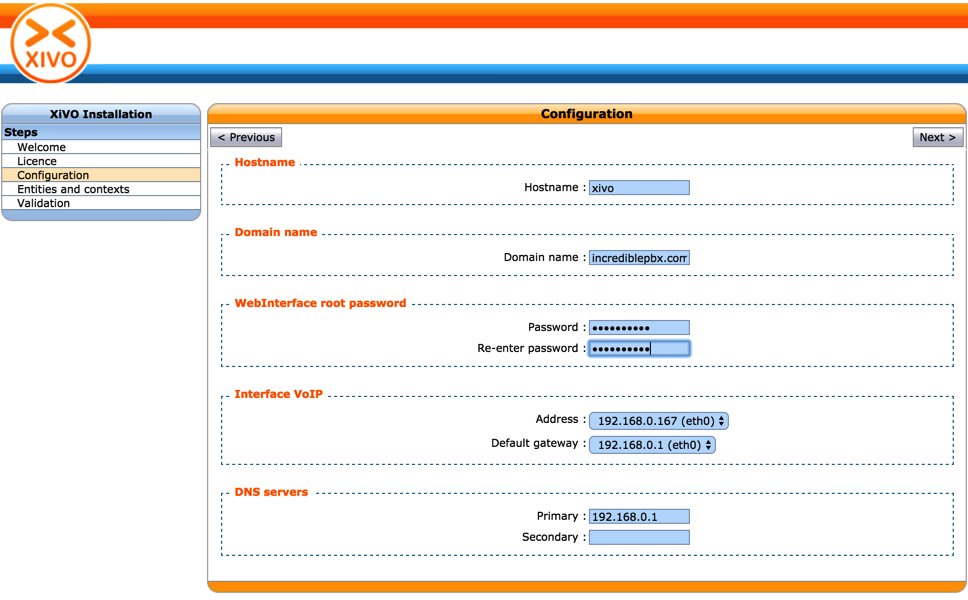Image resolution: width=968 pixels, height=600 pixels.
Task: Click the Re-enter password field
Action: [639, 349]
